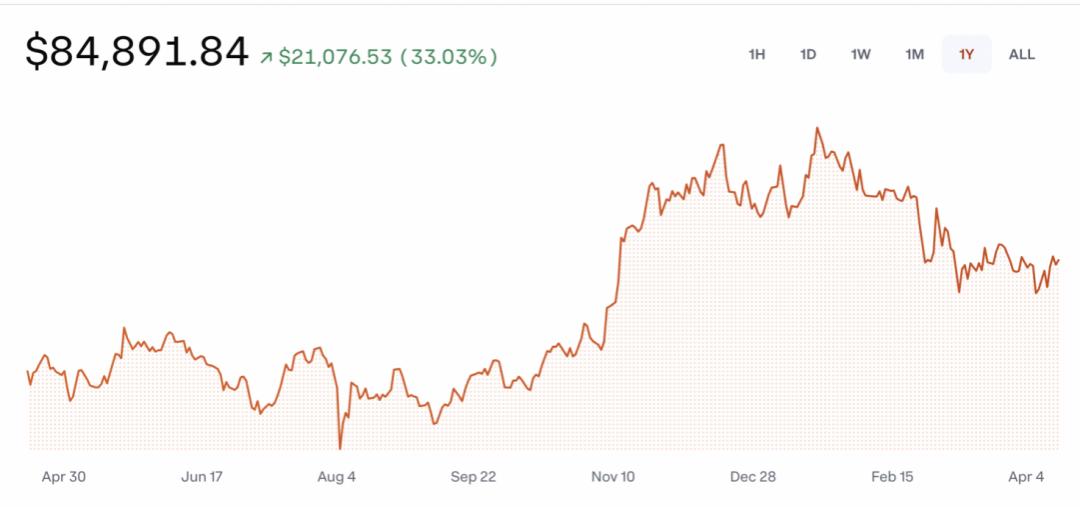Select the Jun 17 axis label
Viewport: 1080px width, 507px height.
tap(201, 477)
